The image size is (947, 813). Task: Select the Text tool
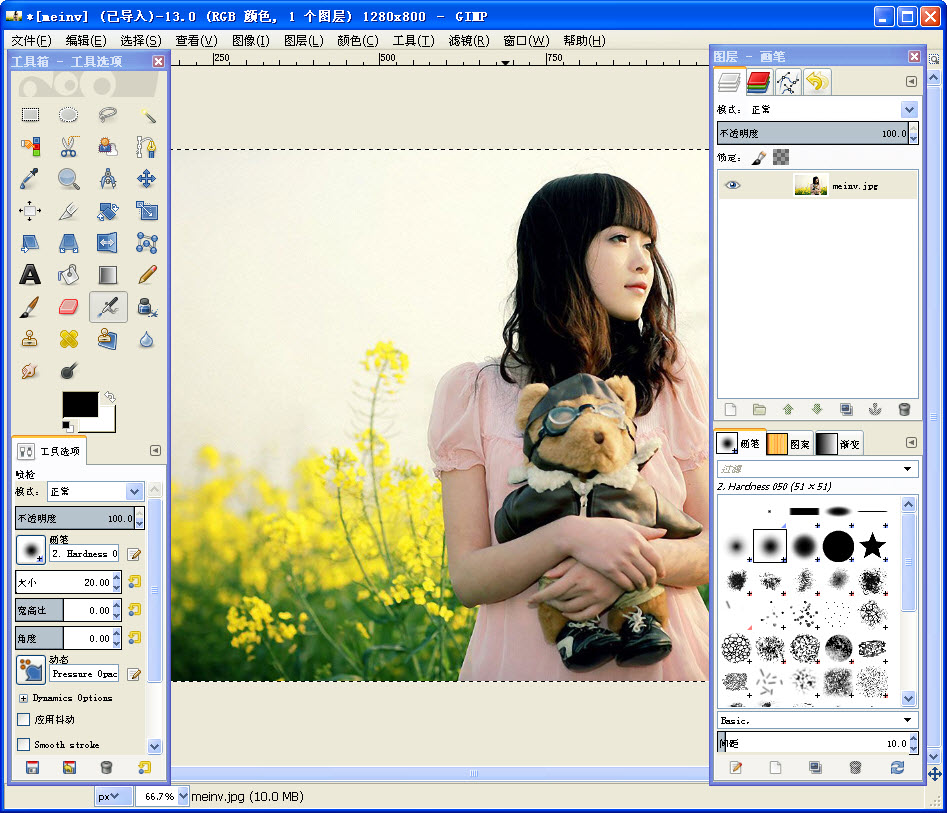tap(30, 274)
